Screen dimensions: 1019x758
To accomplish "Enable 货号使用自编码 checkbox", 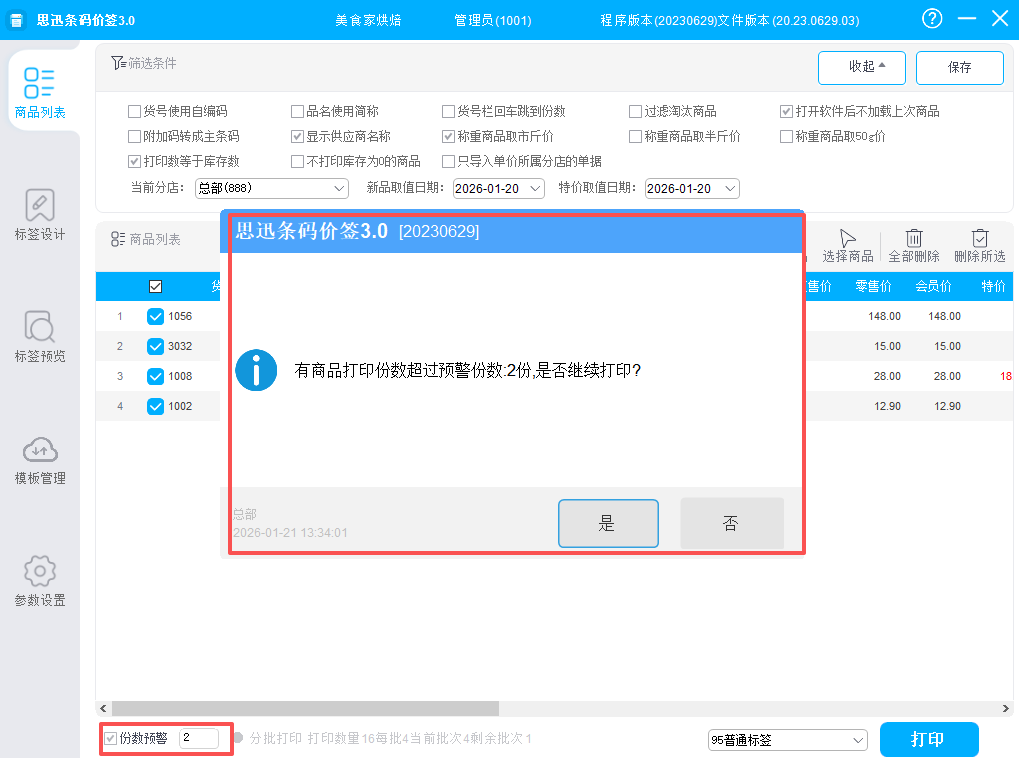I will click(x=135, y=112).
